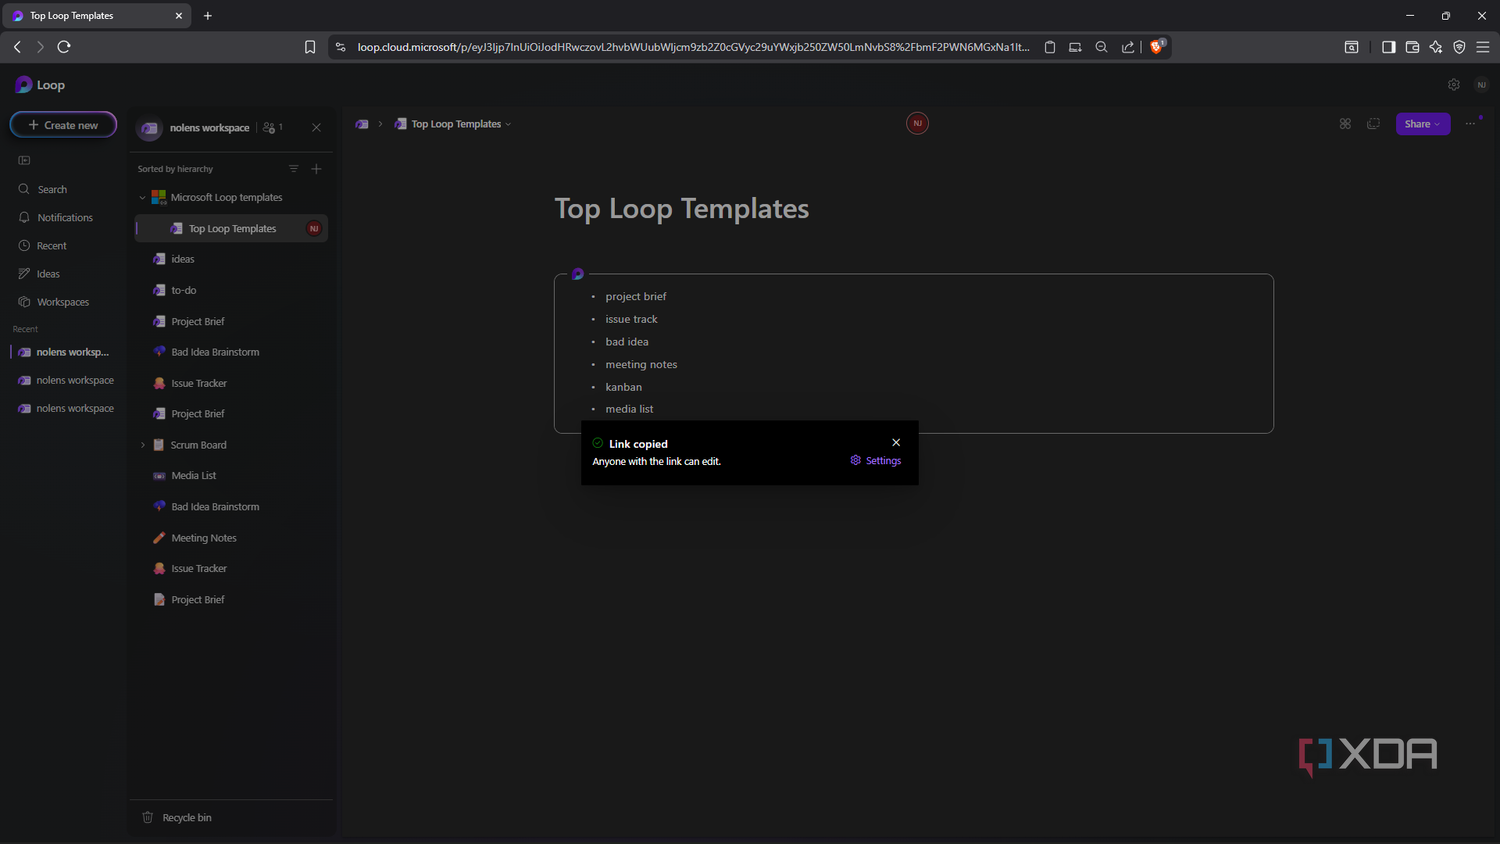Click the "kanban" bullet text

pos(624,387)
